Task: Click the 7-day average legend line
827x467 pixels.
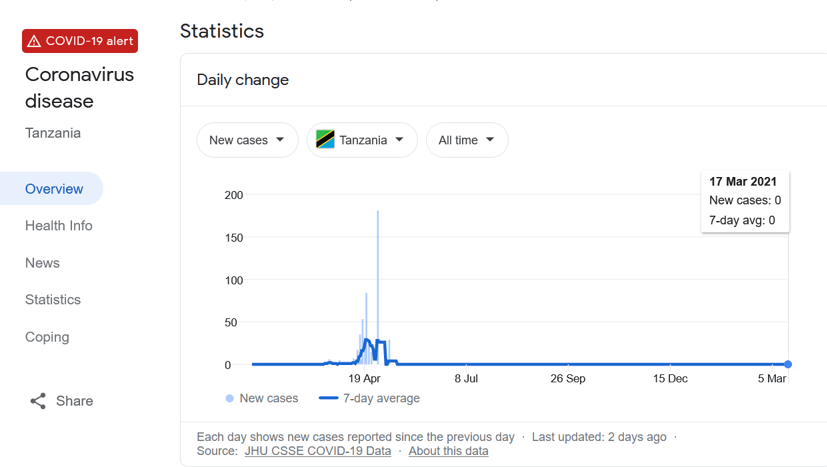Action: point(328,398)
